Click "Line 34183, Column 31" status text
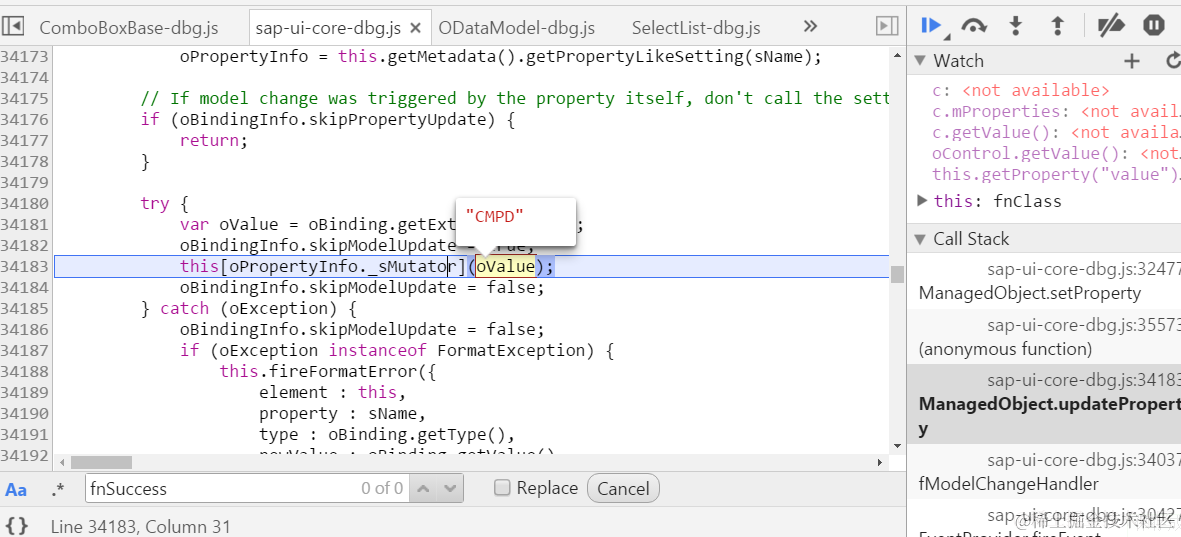Screen dimensions: 1181x537 pos(140,526)
